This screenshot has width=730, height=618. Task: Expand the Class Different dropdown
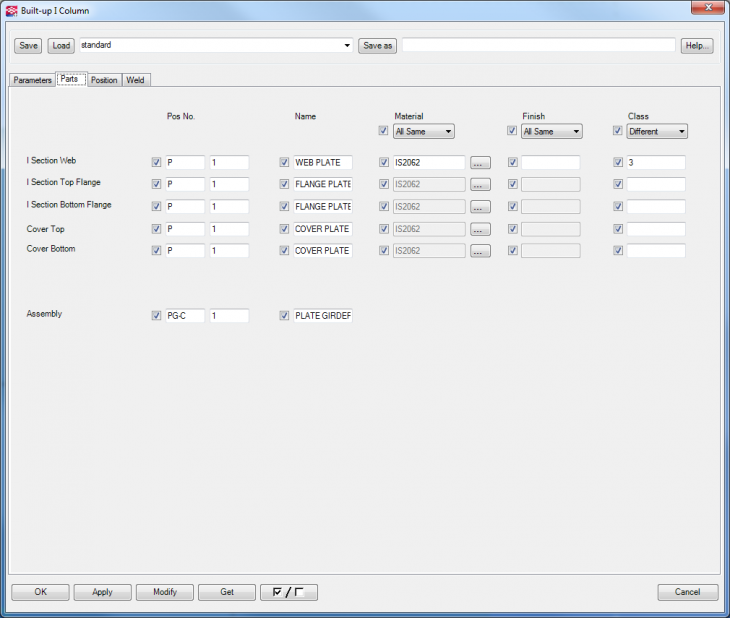(656, 131)
